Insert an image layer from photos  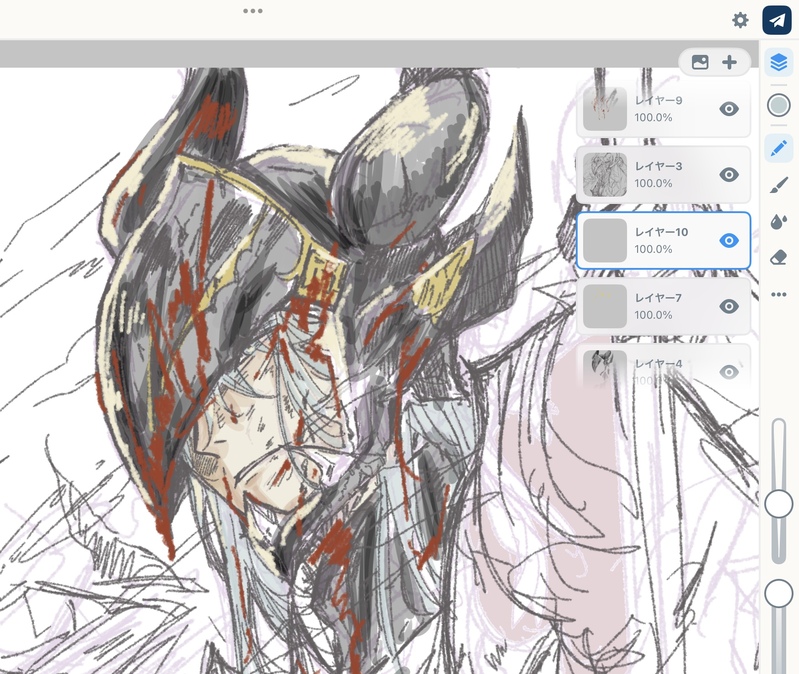[700, 62]
